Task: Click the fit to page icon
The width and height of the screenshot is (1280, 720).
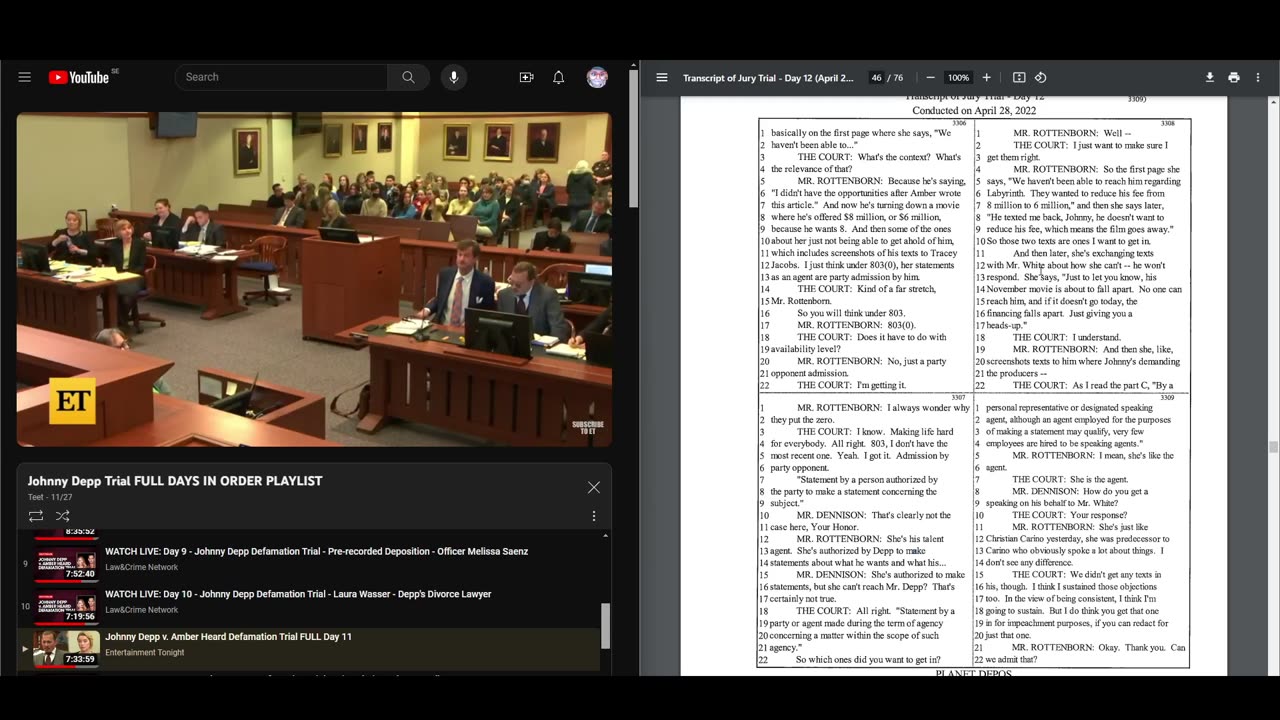Action: tap(1019, 77)
